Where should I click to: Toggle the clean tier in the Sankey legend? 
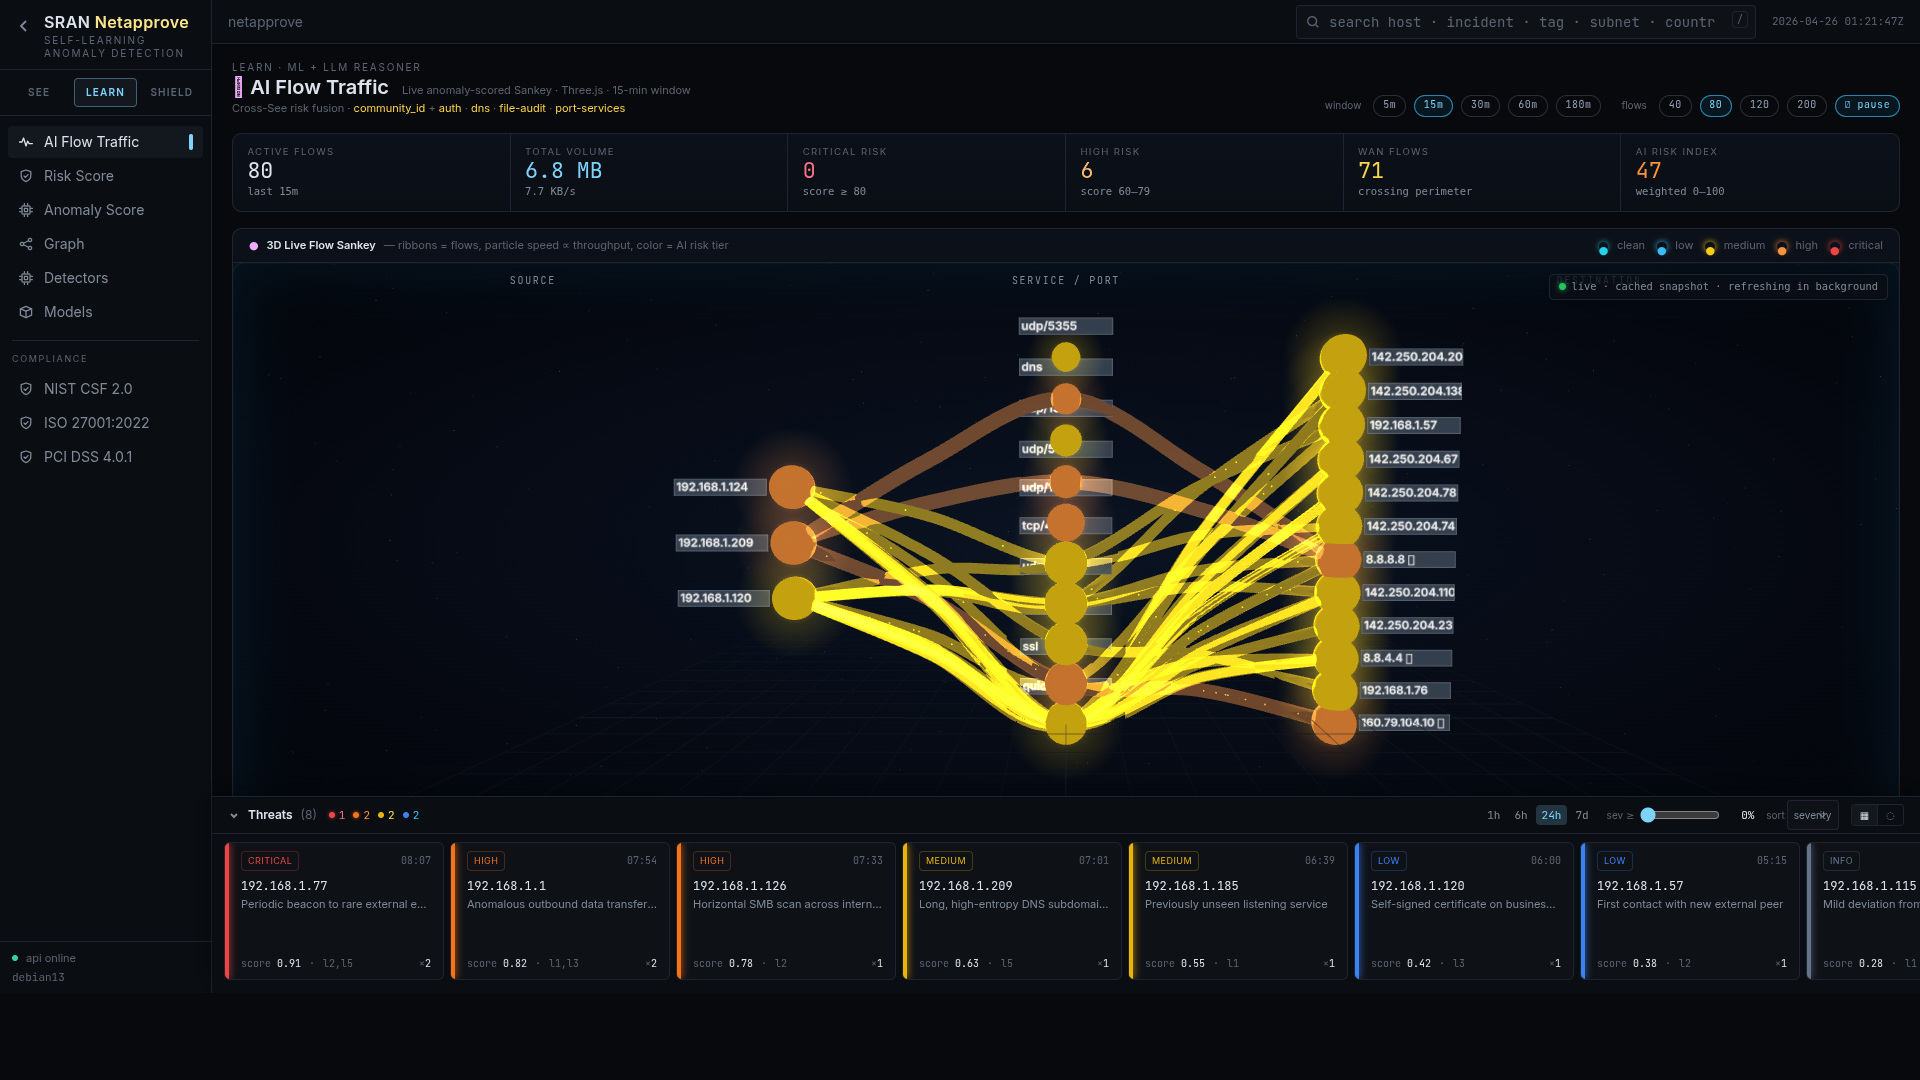click(x=1620, y=245)
